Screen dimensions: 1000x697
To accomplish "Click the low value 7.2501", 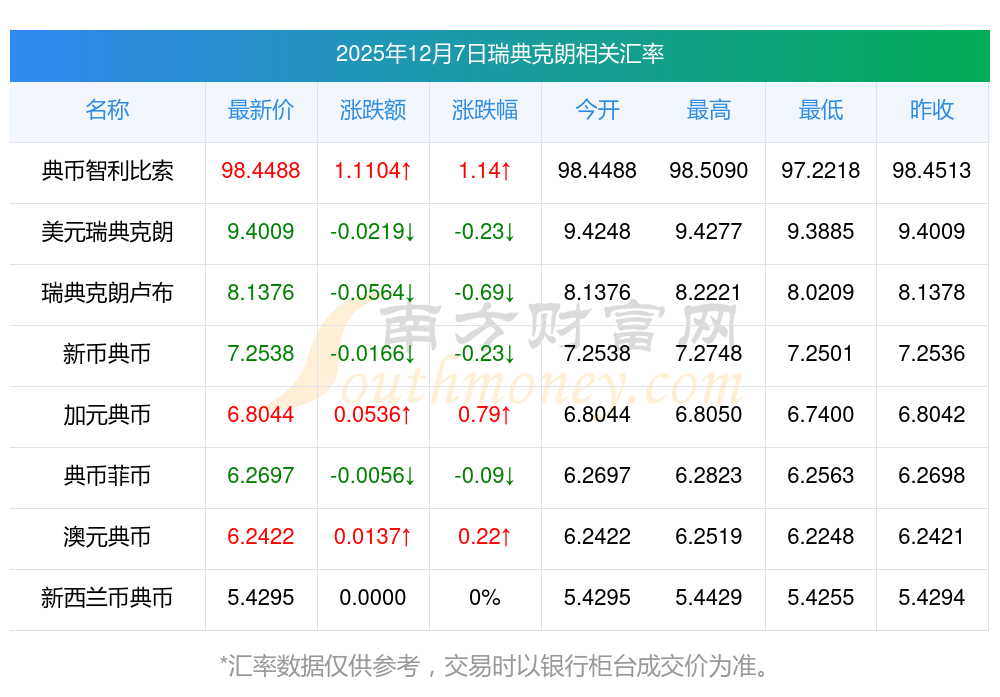I will pyautogui.click(x=821, y=354).
